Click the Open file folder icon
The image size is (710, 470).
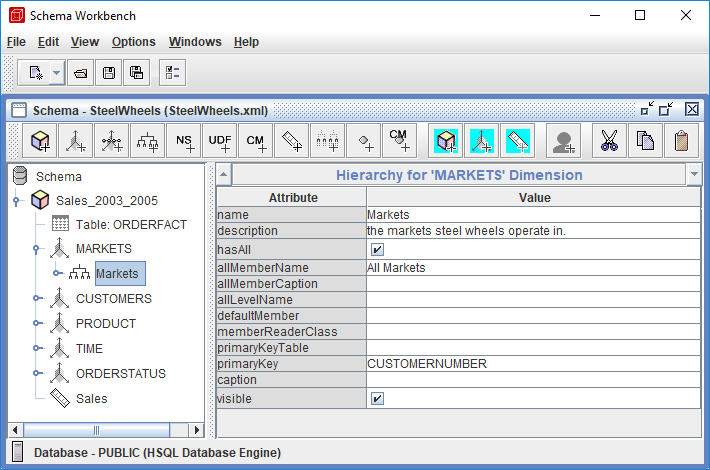(x=81, y=72)
